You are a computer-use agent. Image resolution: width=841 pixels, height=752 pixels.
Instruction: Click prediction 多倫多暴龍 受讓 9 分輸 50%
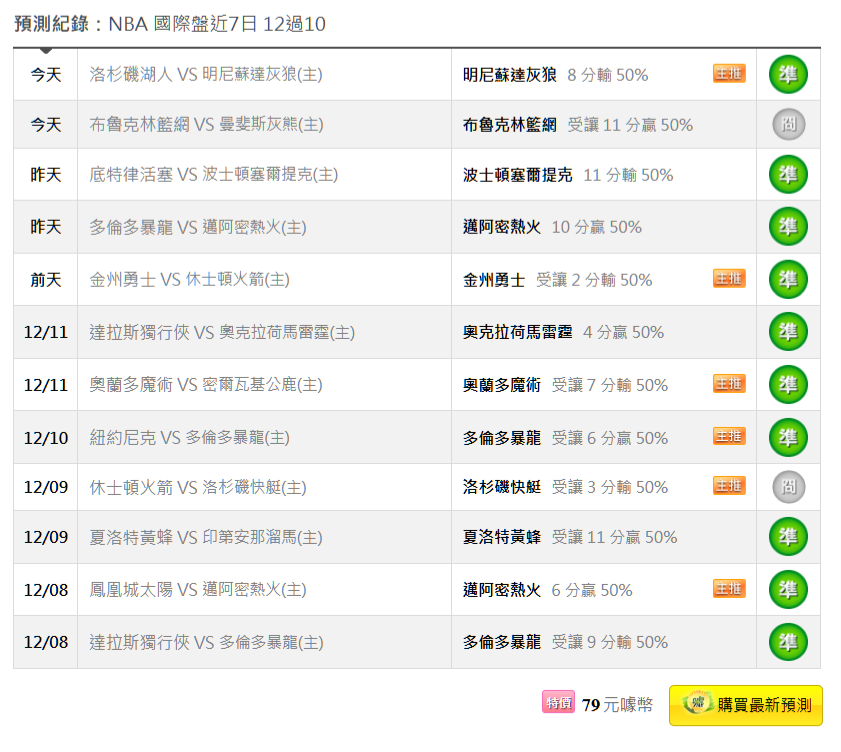566,642
